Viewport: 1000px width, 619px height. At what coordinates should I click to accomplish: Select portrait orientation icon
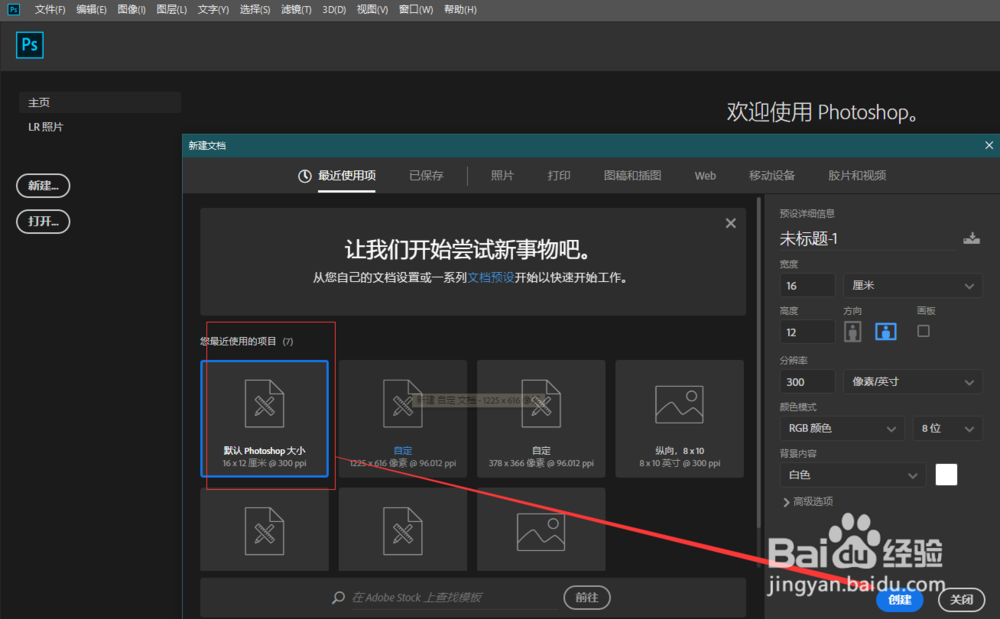[x=853, y=331]
